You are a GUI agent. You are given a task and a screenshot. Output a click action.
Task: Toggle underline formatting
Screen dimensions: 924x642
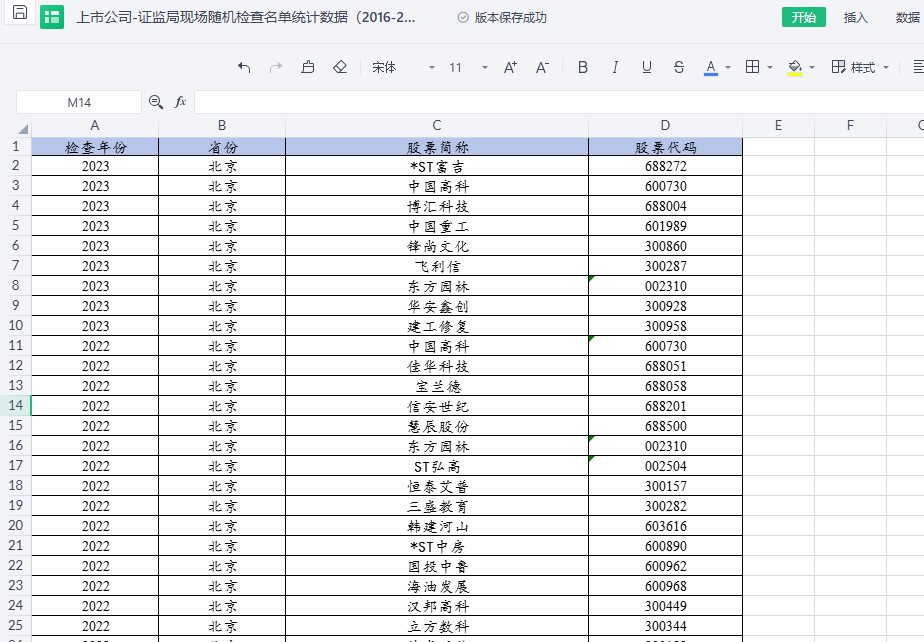[647, 67]
